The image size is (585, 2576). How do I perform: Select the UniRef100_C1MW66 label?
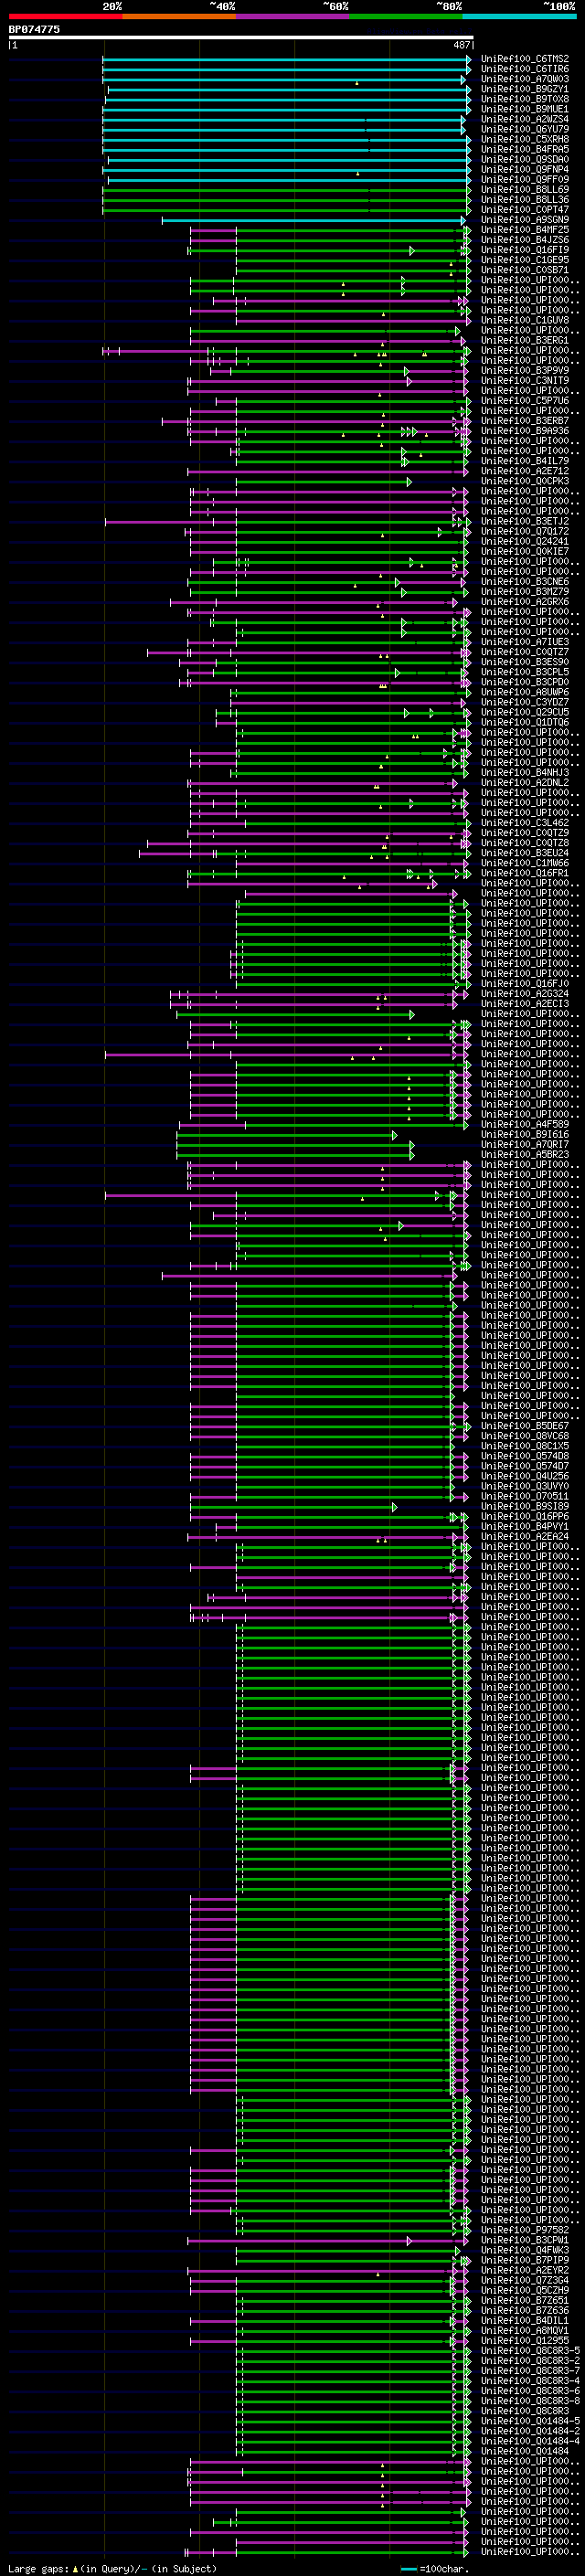525,863
